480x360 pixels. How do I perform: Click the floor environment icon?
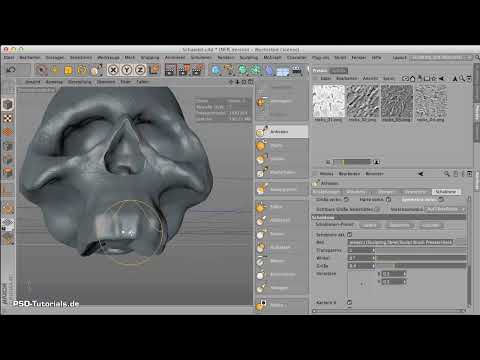tap(283, 71)
